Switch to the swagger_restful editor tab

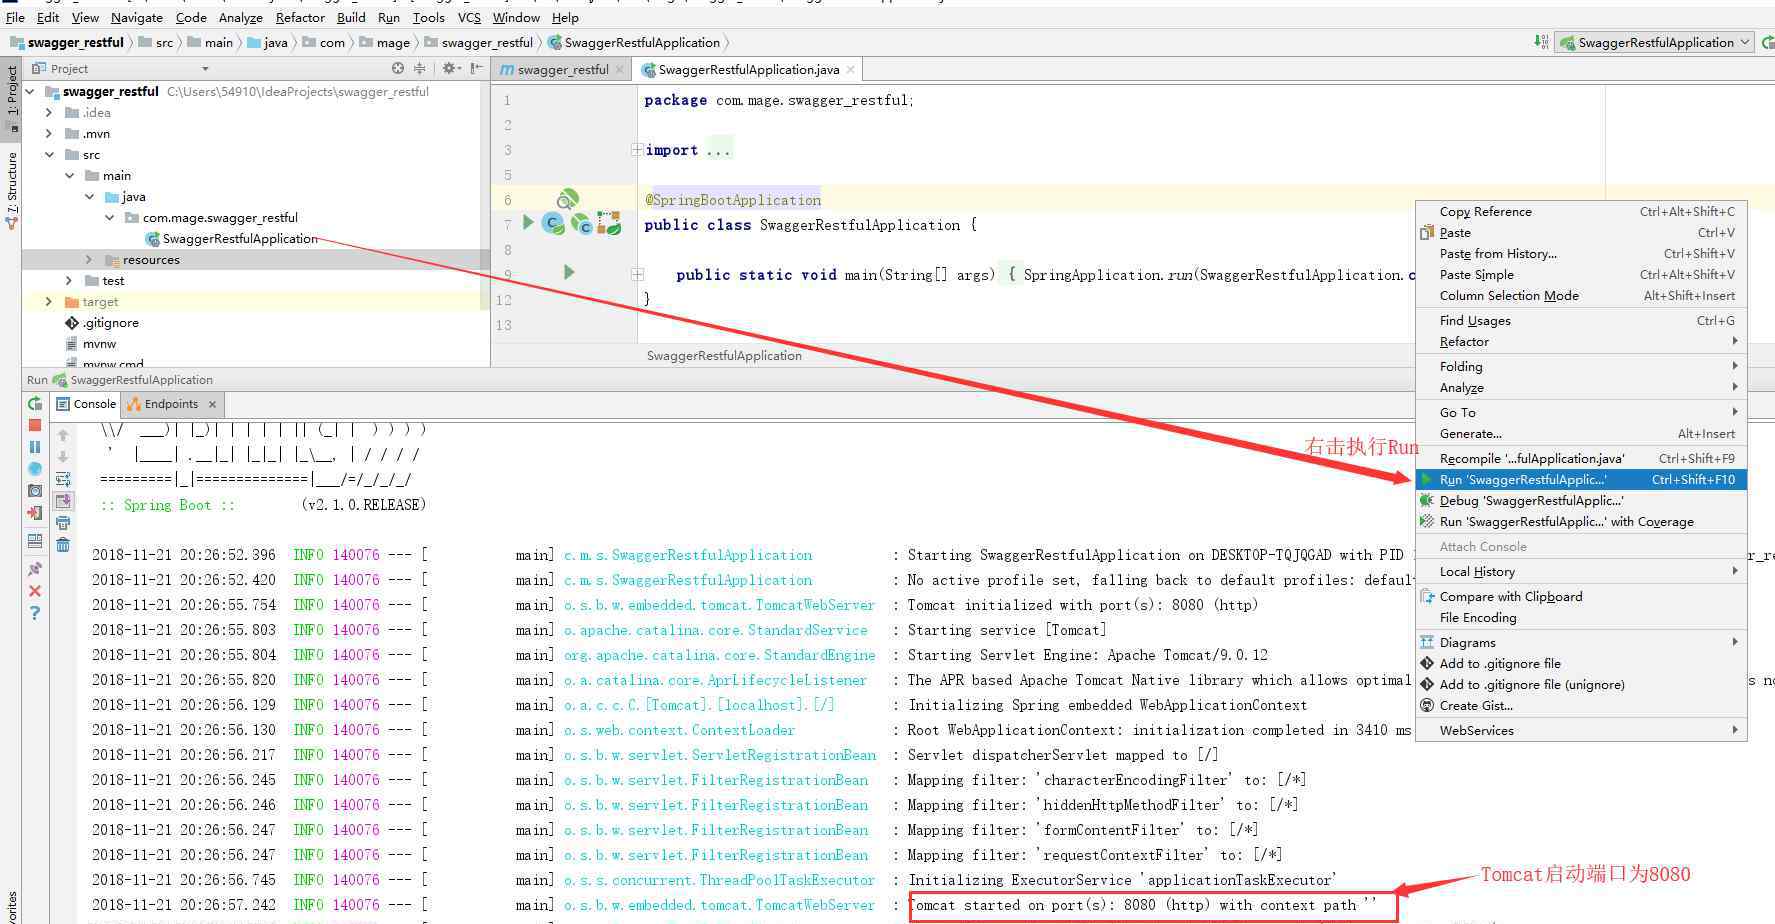563,69
